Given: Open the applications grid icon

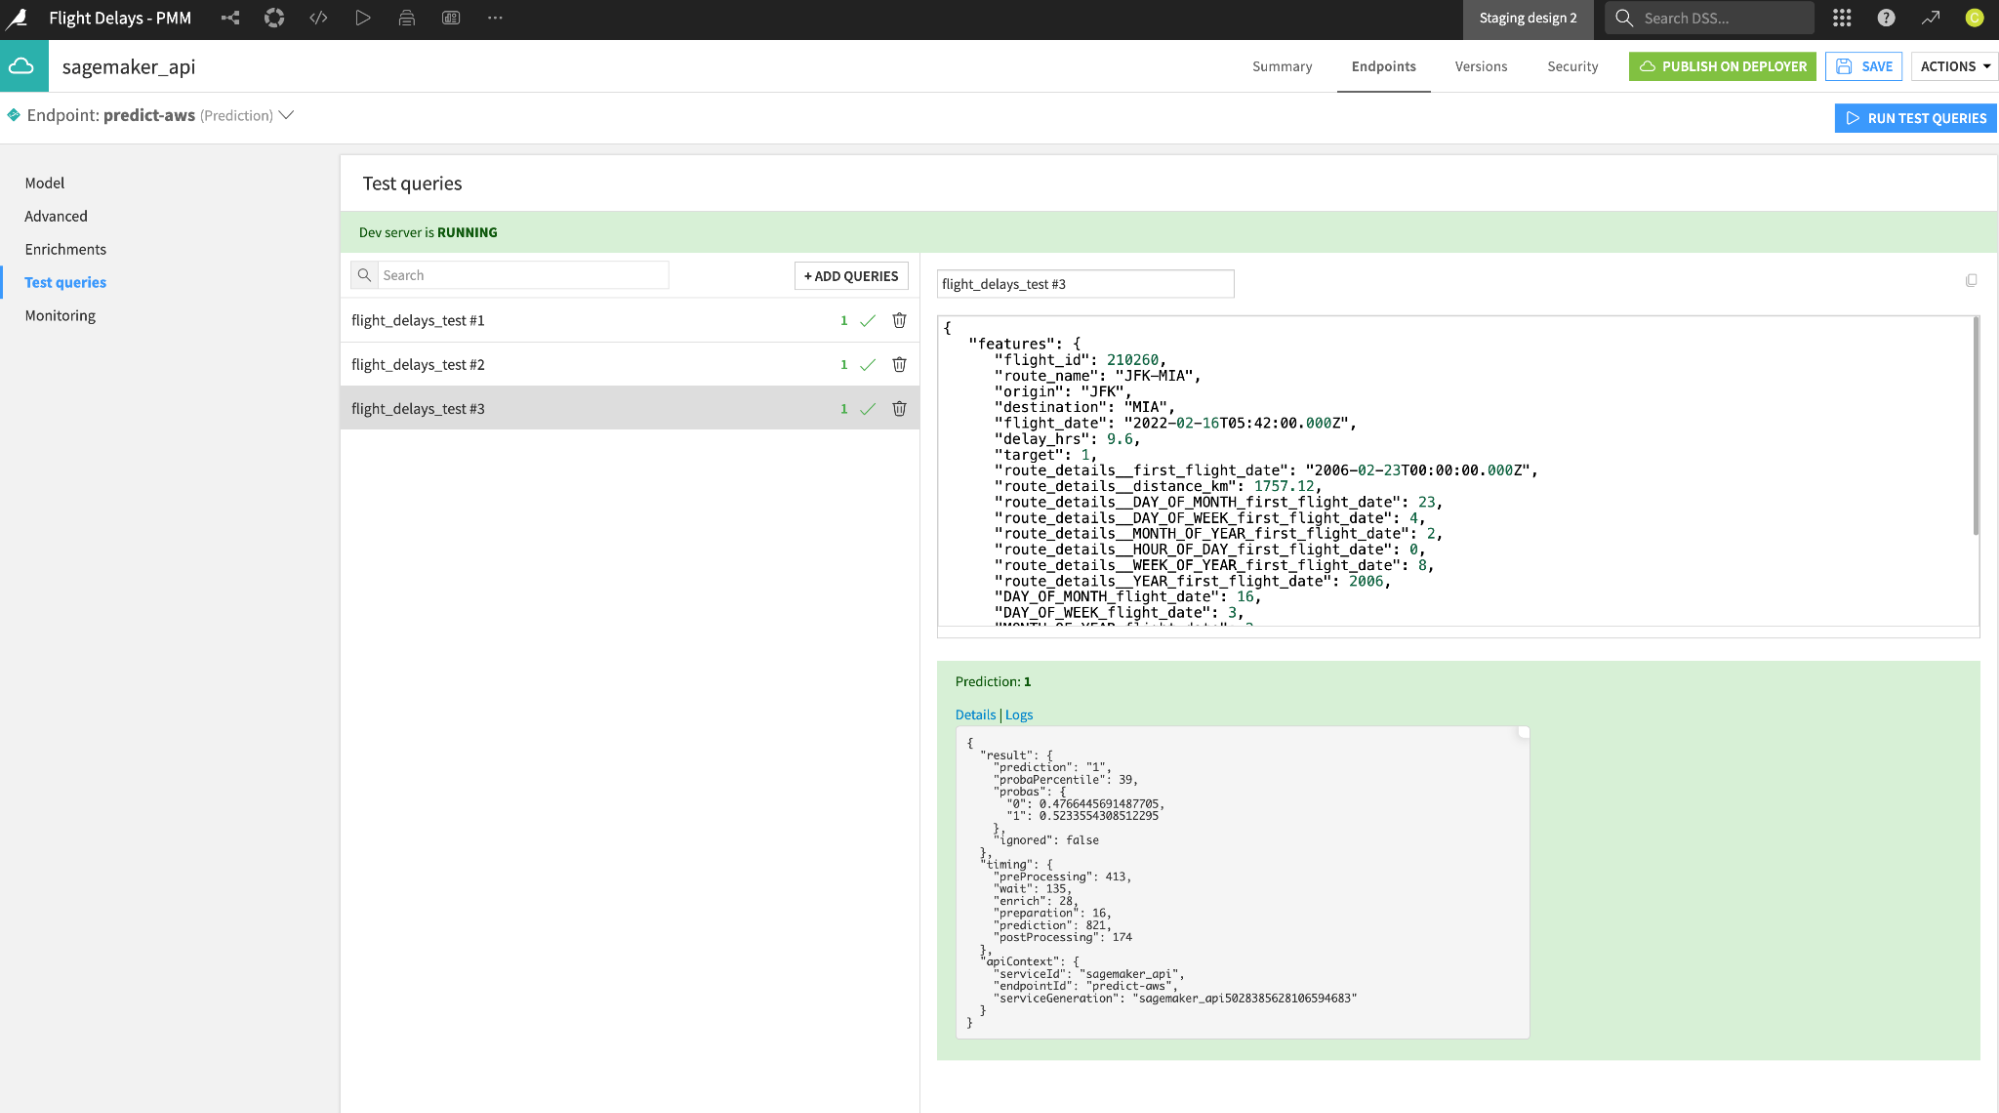Looking at the screenshot, I should pyautogui.click(x=1841, y=17).
